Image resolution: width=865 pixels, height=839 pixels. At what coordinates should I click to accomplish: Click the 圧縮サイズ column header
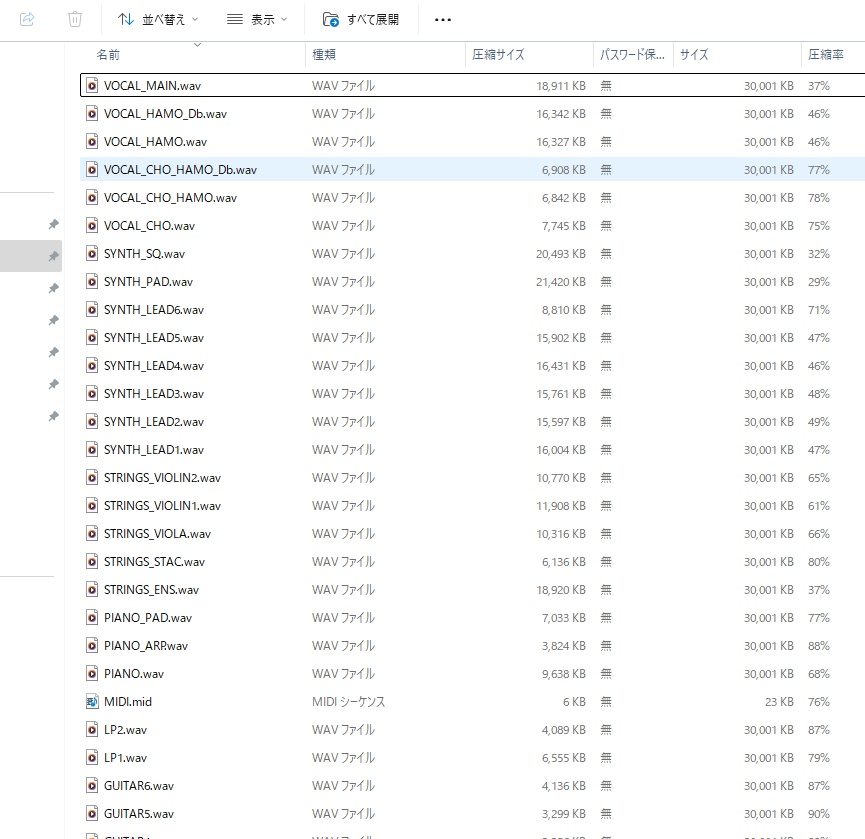click(498, 55)
